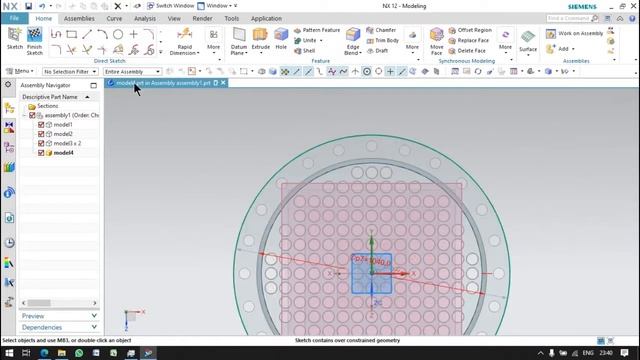Toggle the model1 checkbox

click(41, 124)
